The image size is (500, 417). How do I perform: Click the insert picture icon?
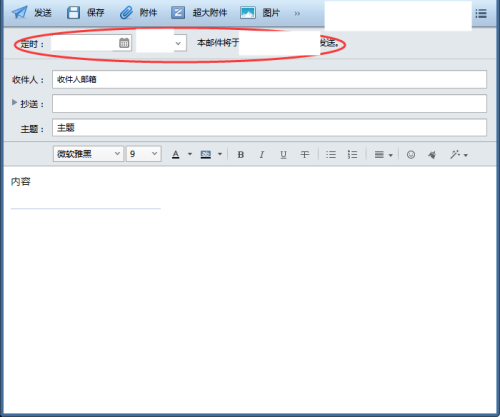[x=248, y=13]
